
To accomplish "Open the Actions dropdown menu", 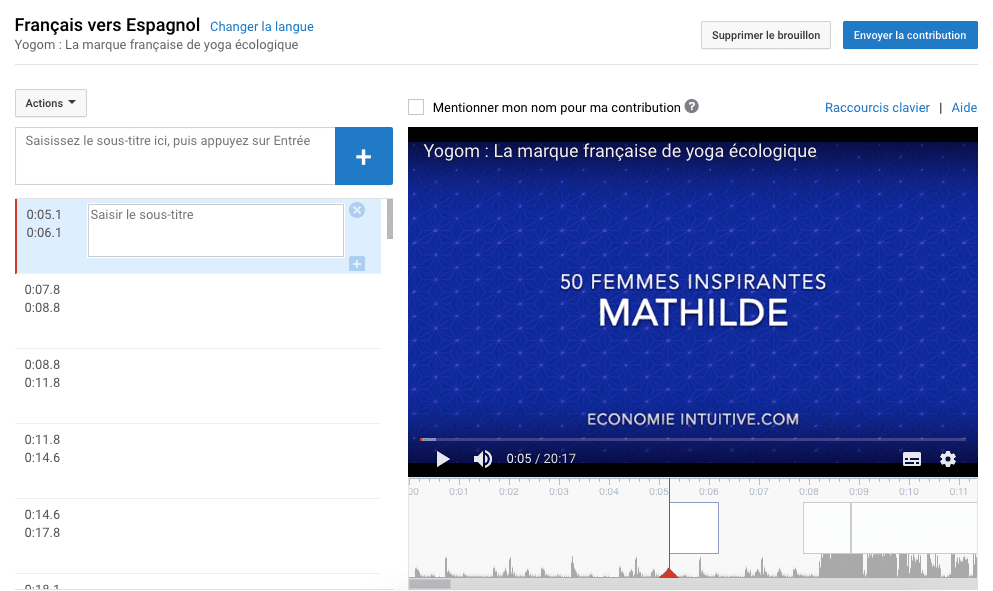I will (x=51, y=103).
